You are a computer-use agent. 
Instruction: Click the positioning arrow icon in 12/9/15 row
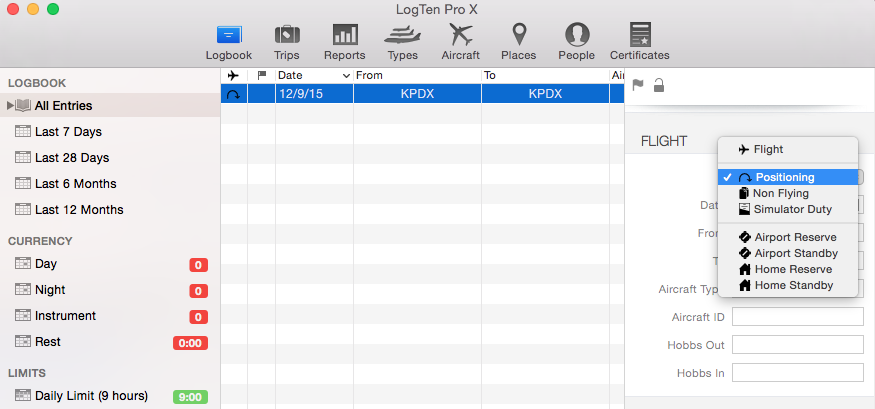[233, 94]
